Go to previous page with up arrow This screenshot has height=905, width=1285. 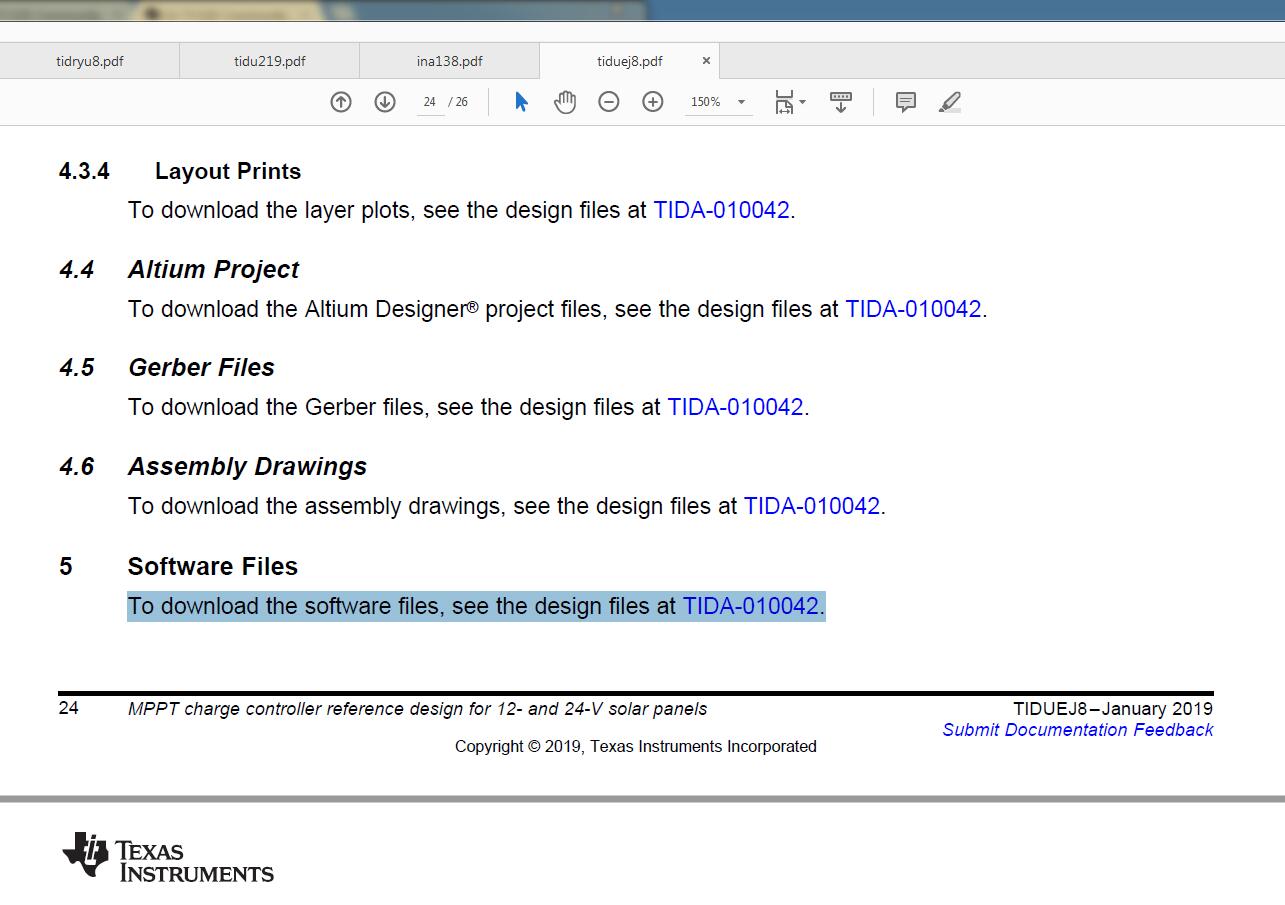click(341, 102)
